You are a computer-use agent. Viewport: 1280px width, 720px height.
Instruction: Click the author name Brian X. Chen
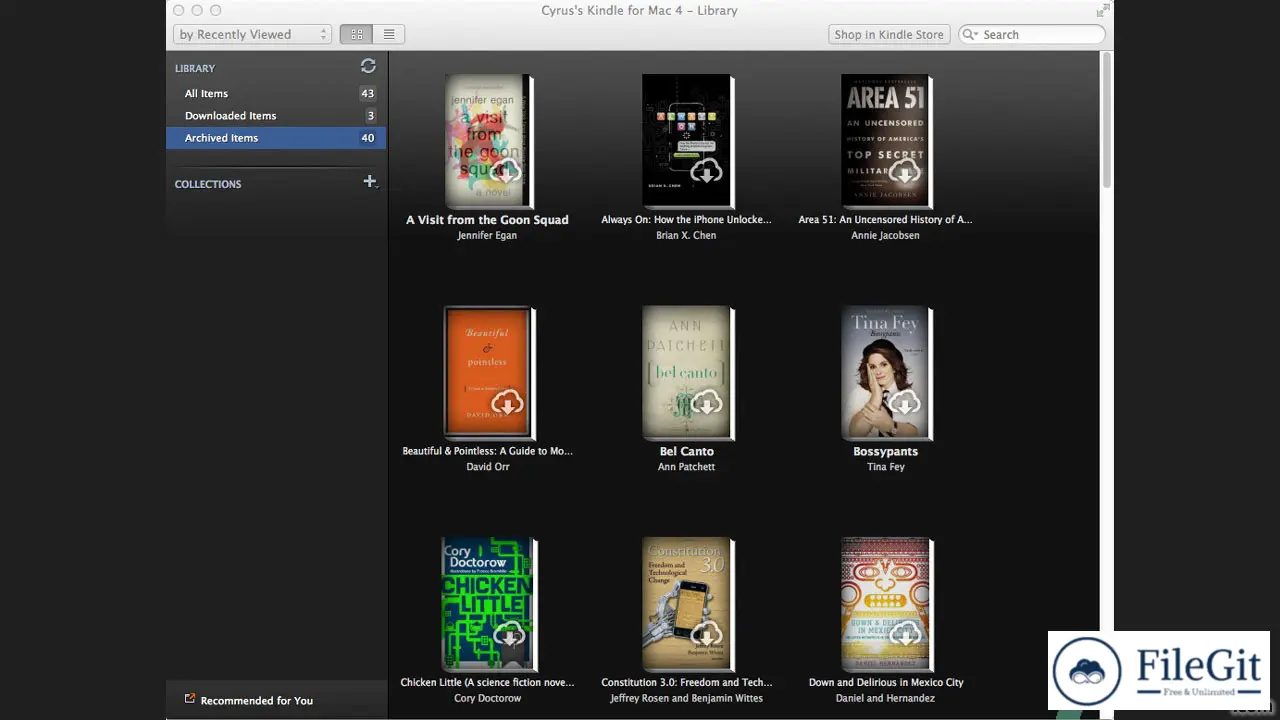(686, 236)
